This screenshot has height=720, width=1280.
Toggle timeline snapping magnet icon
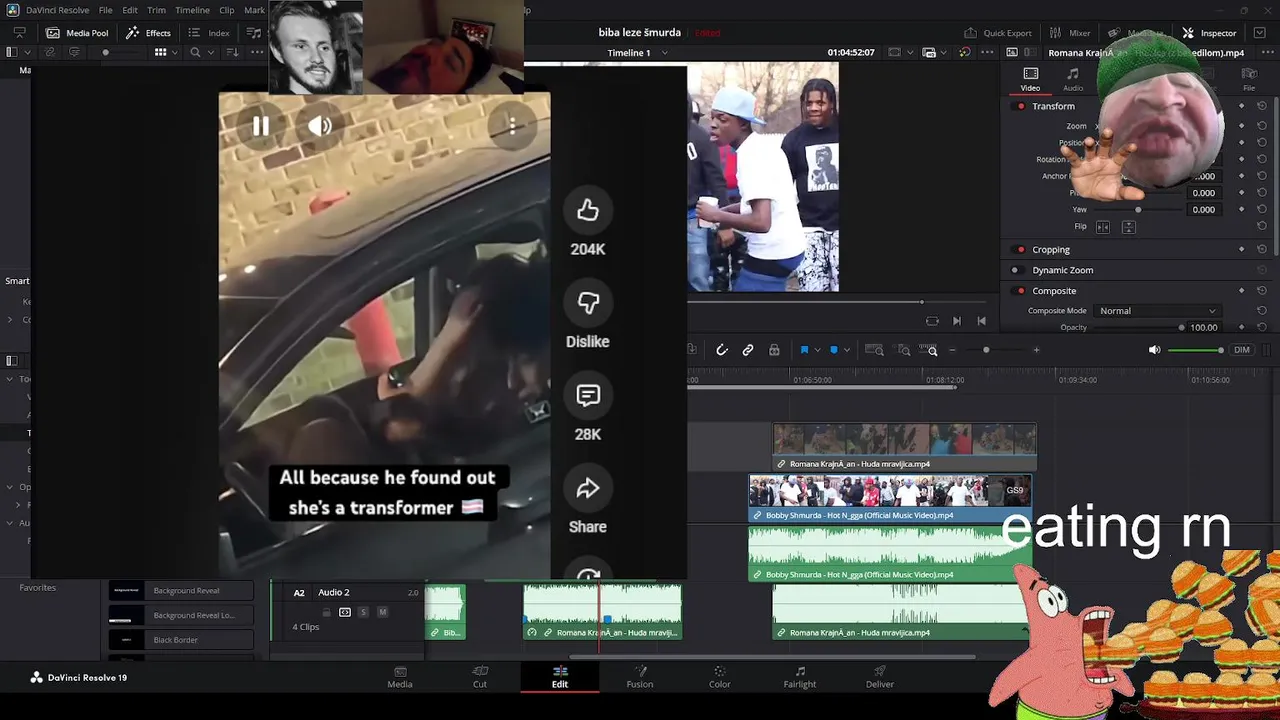pyautogui.click(x=722, y=350)
